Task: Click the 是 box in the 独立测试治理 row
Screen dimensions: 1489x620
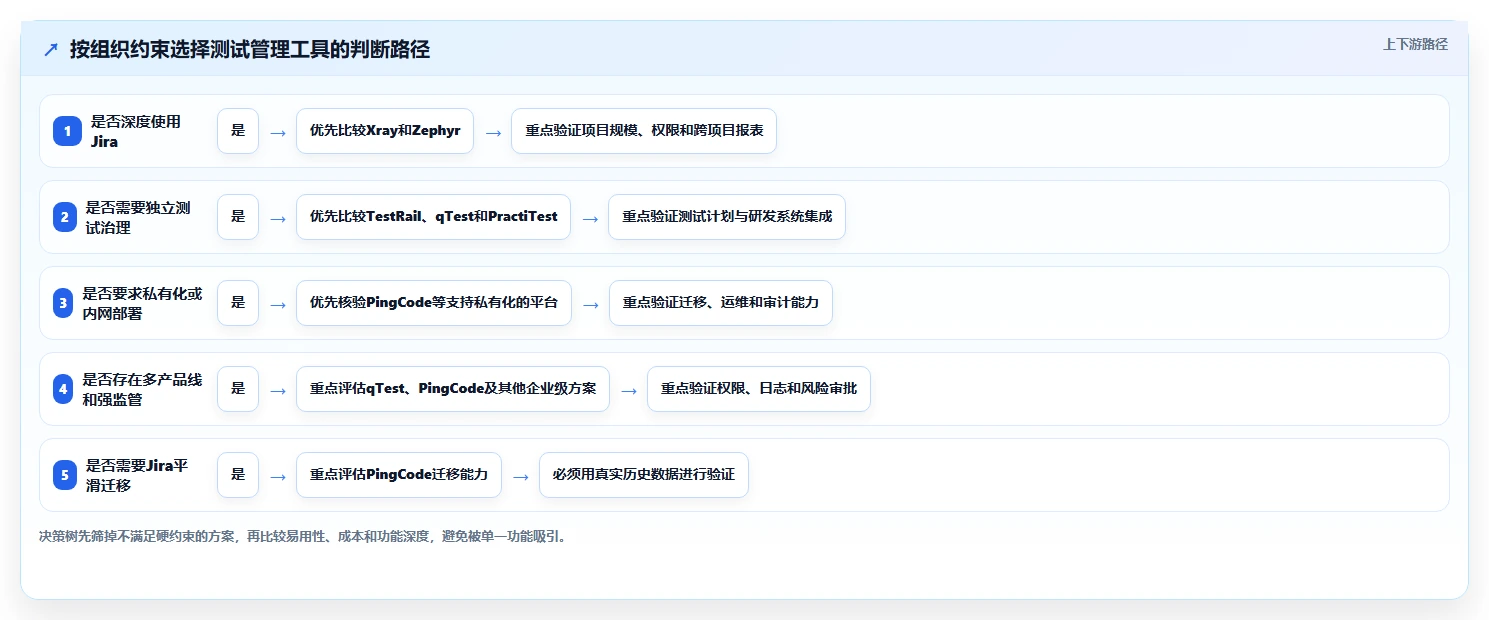Action: pos(238,217)
